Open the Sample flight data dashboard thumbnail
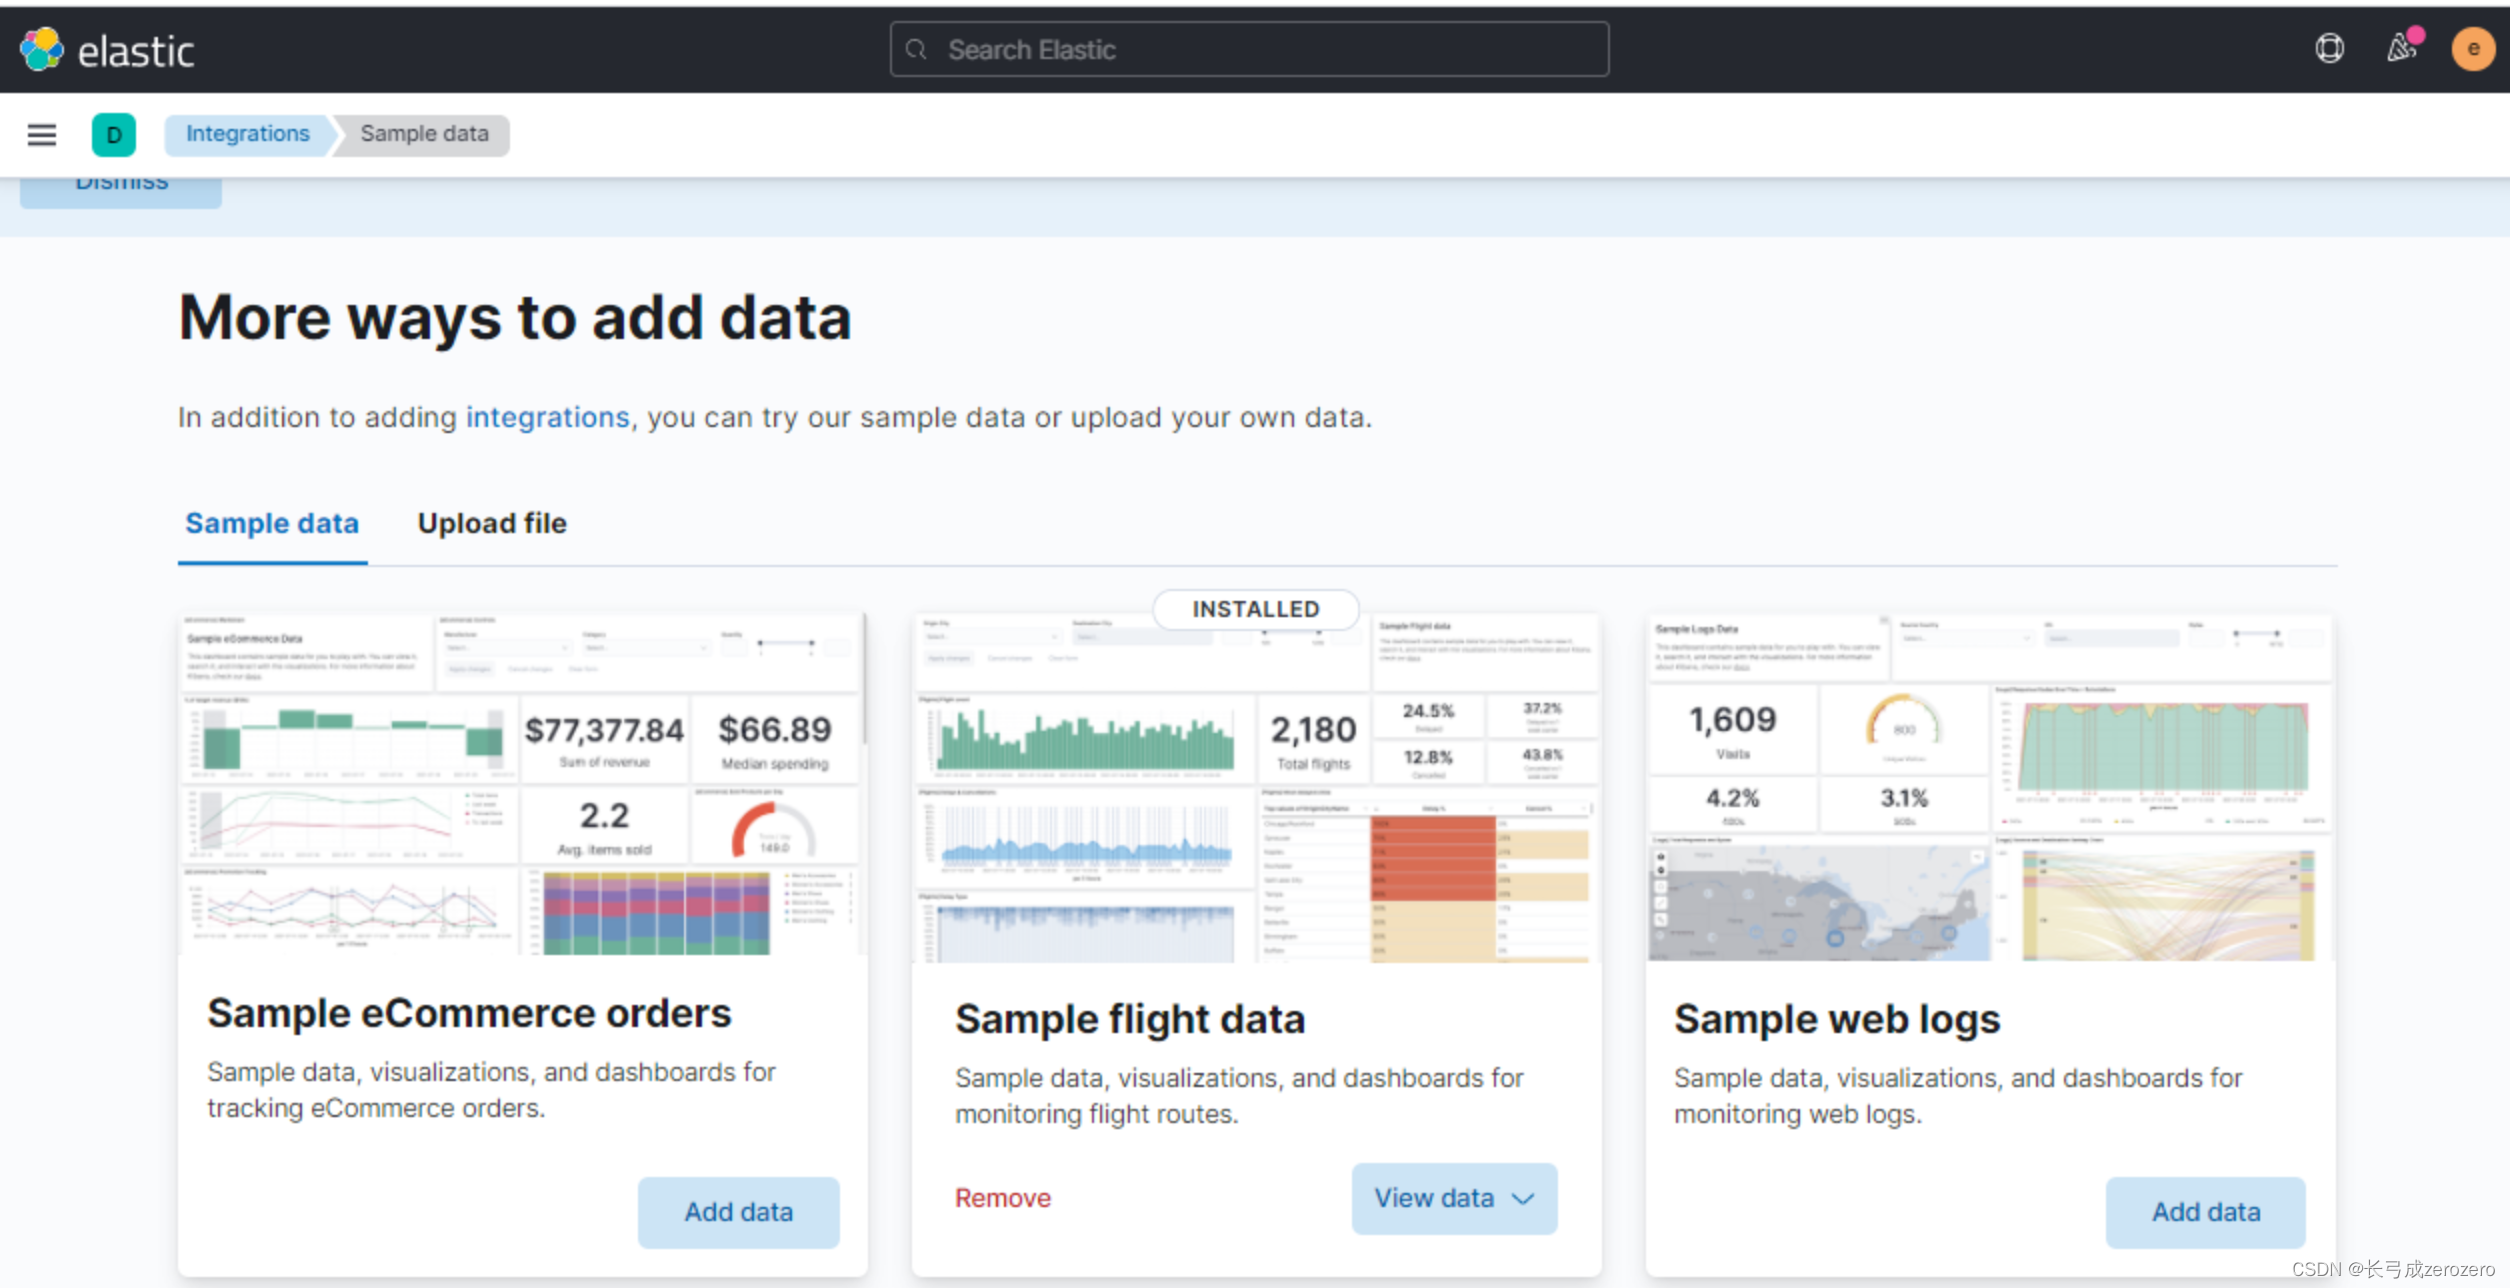This screenshot has height=1288, width=2510. click(x=1256, y=788)
